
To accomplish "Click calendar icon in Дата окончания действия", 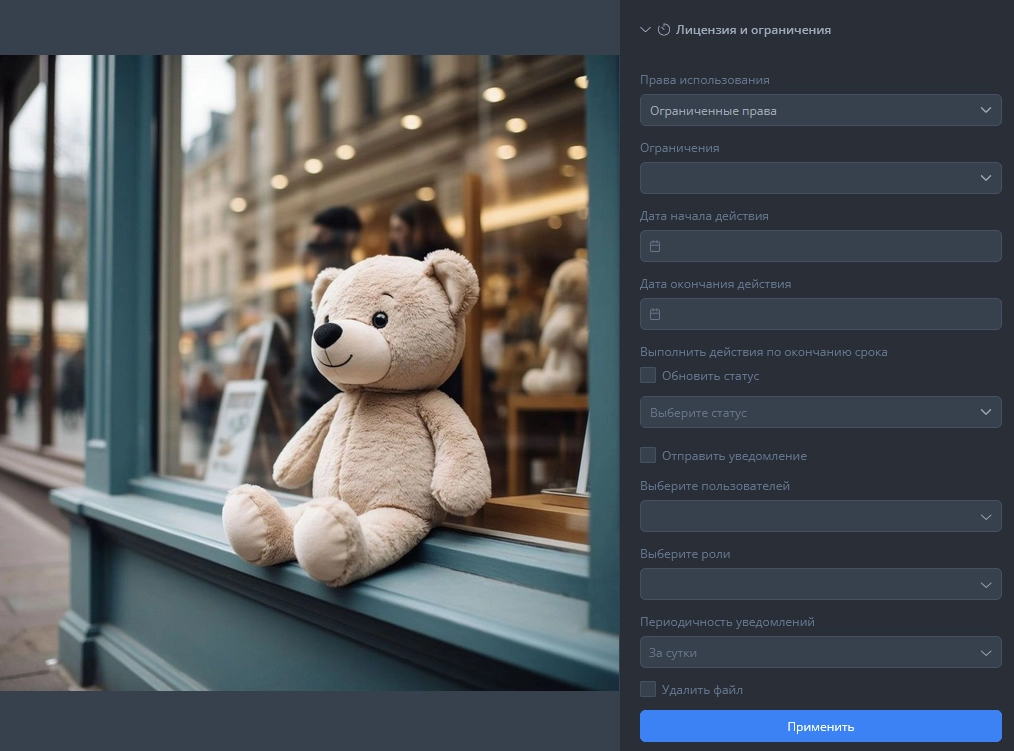I will point(655,314).
